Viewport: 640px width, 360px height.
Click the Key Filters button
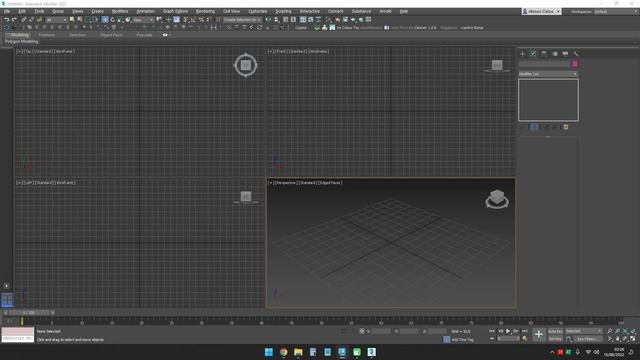click(x=589, y=339)
